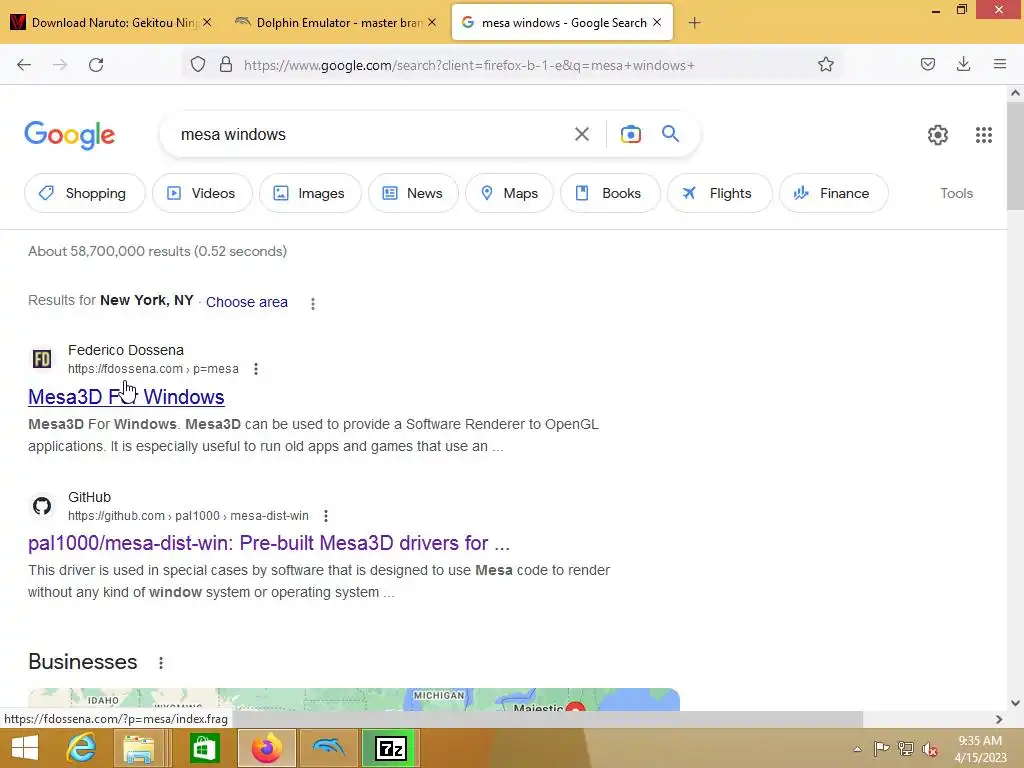Open the Windows Start button
This screenshot has width=1024, height=768.
(x=25, y=748)
